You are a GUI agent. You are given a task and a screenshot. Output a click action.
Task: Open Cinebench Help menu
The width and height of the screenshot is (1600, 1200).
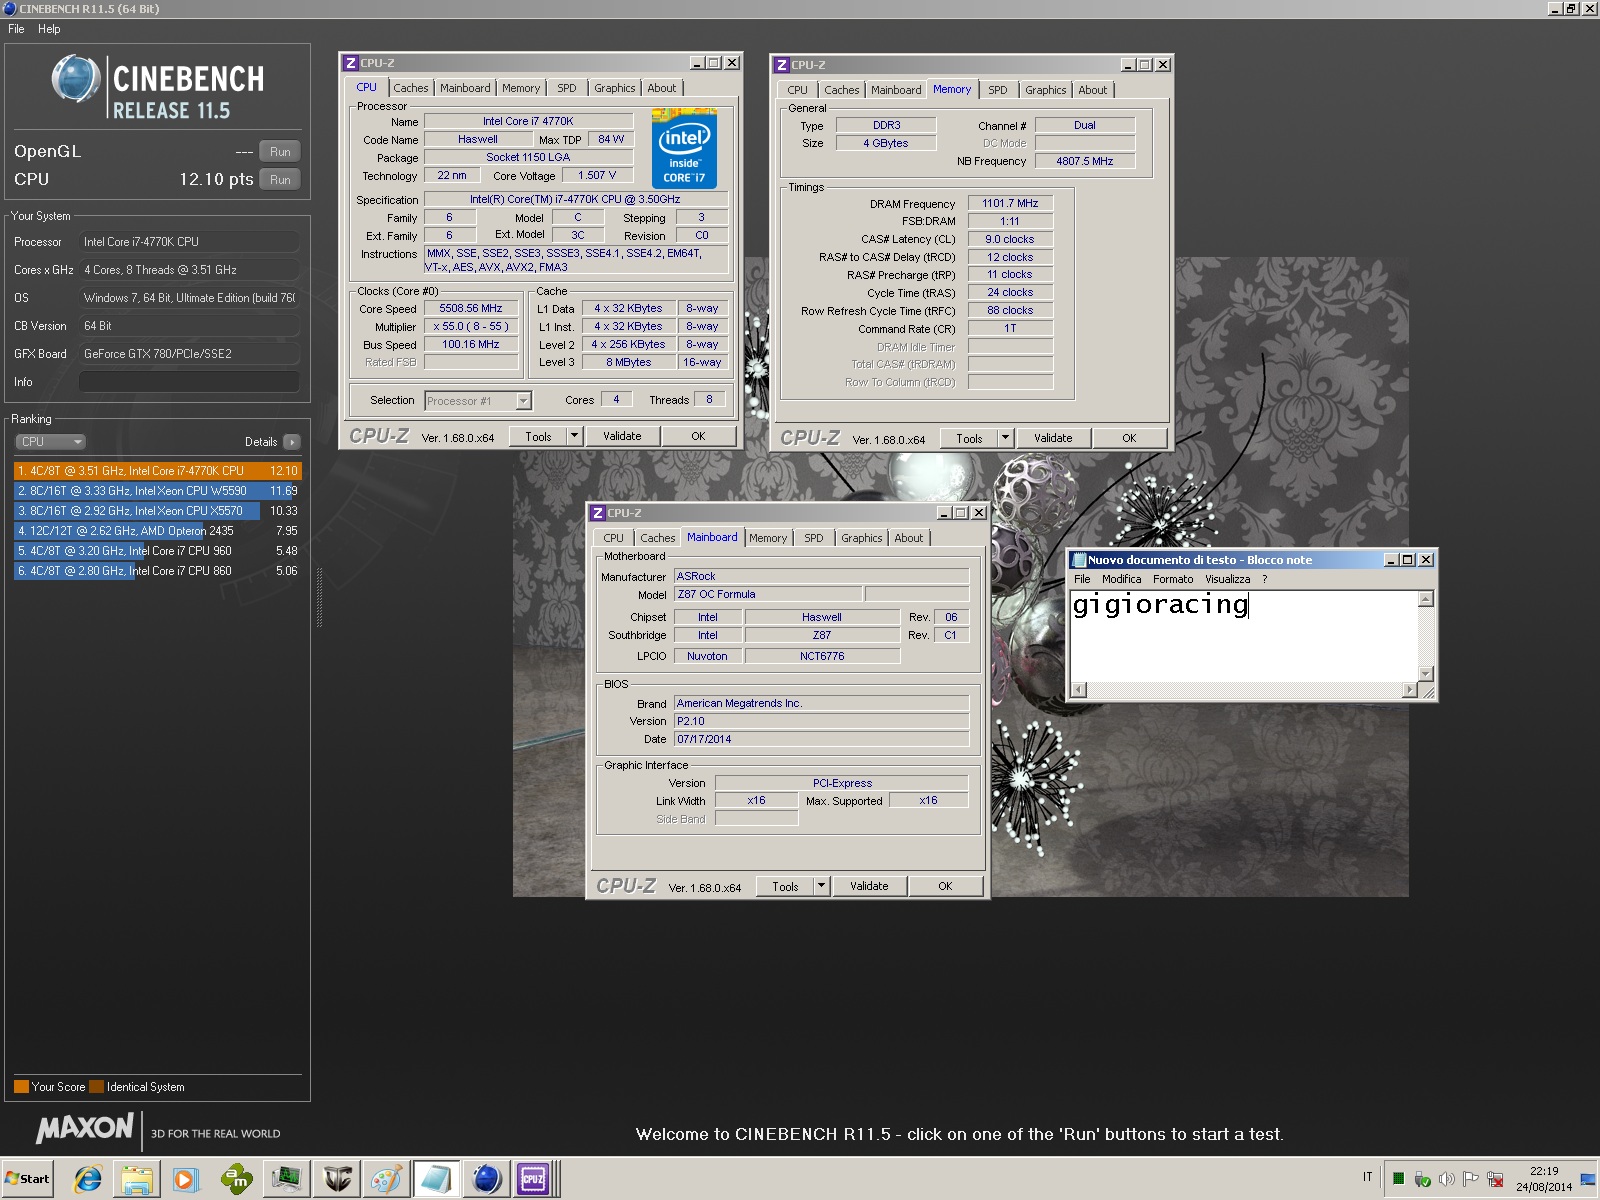(x=49, y=29)
